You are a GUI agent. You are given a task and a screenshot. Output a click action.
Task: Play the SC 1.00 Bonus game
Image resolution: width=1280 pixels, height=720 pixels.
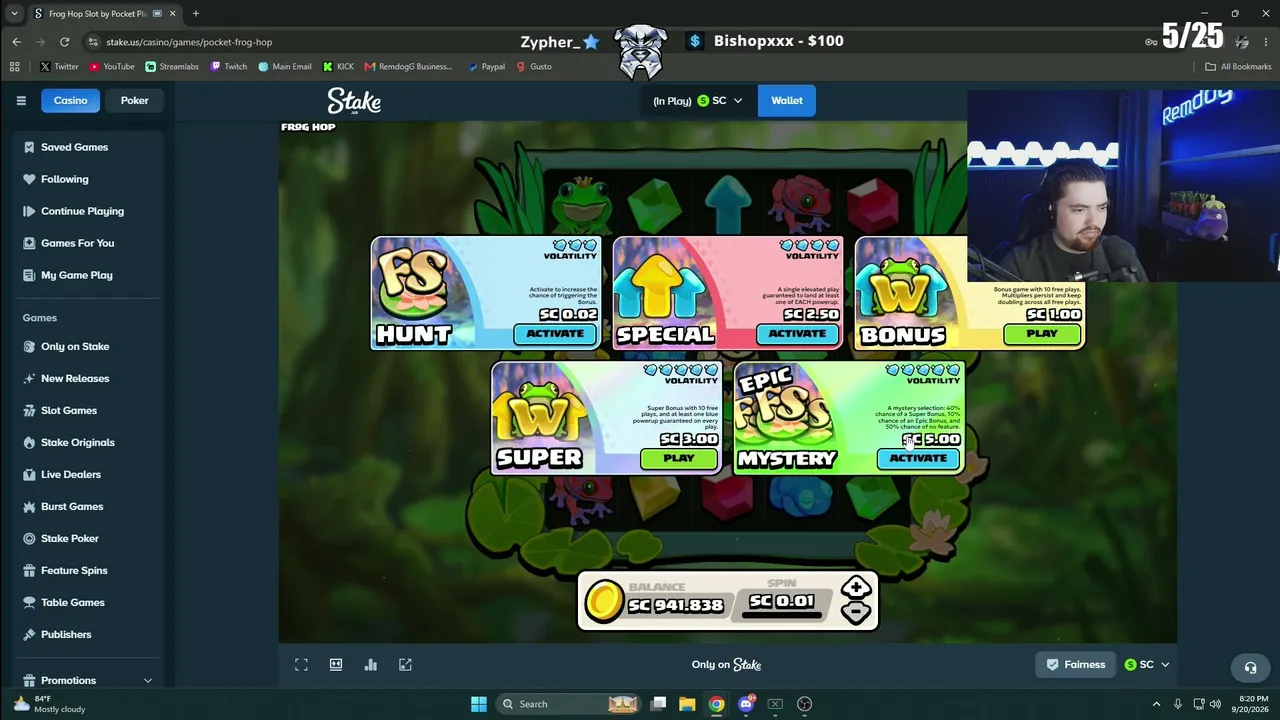coord(1041,334)
